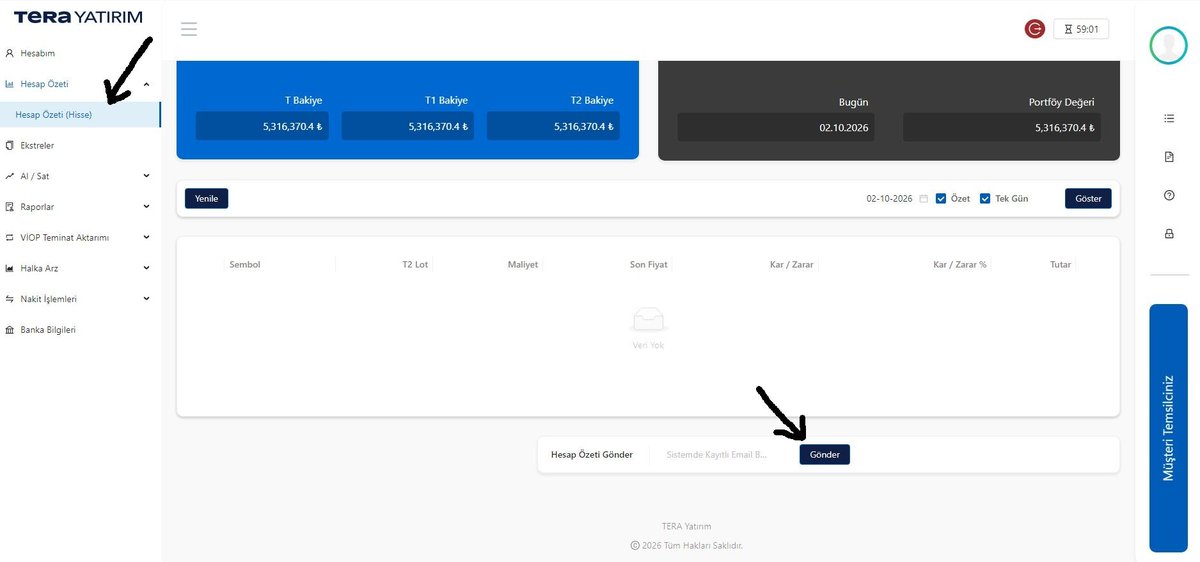Expand VİOP Teminat Aktarımı chevron

pyautogui.click(x=147, y=238)
